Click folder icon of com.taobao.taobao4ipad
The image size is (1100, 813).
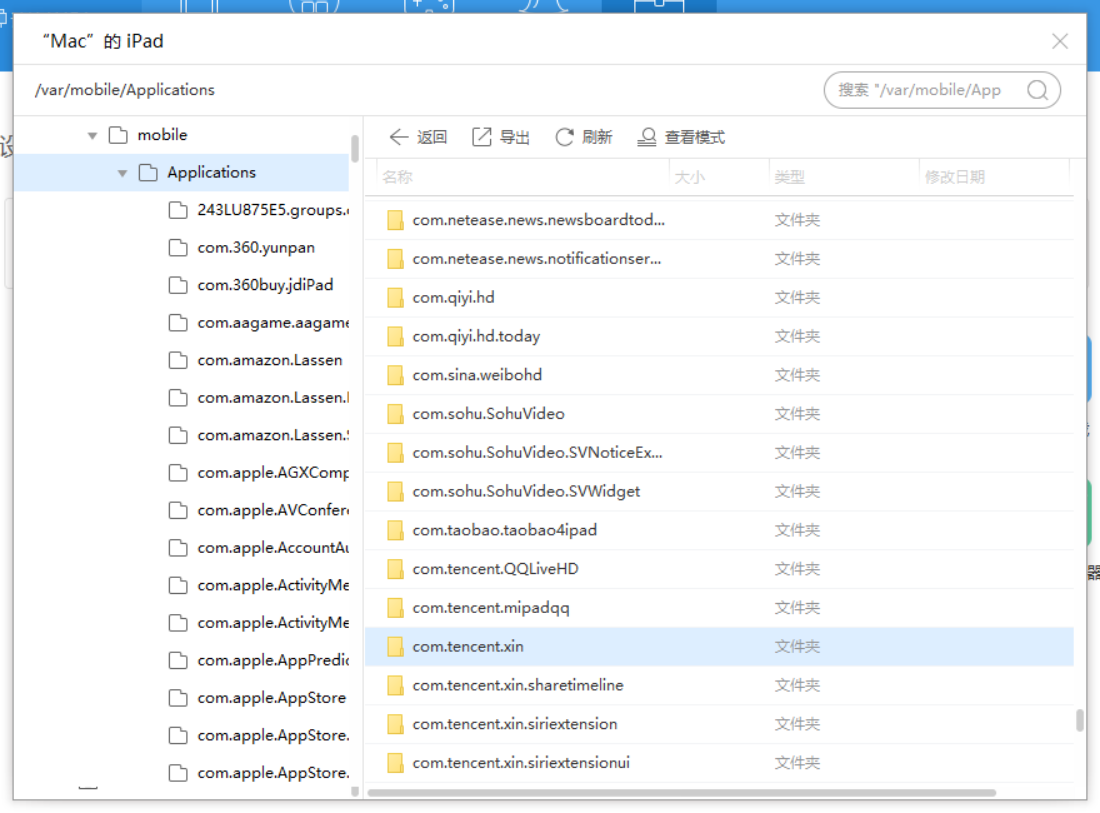coord(396,530)
